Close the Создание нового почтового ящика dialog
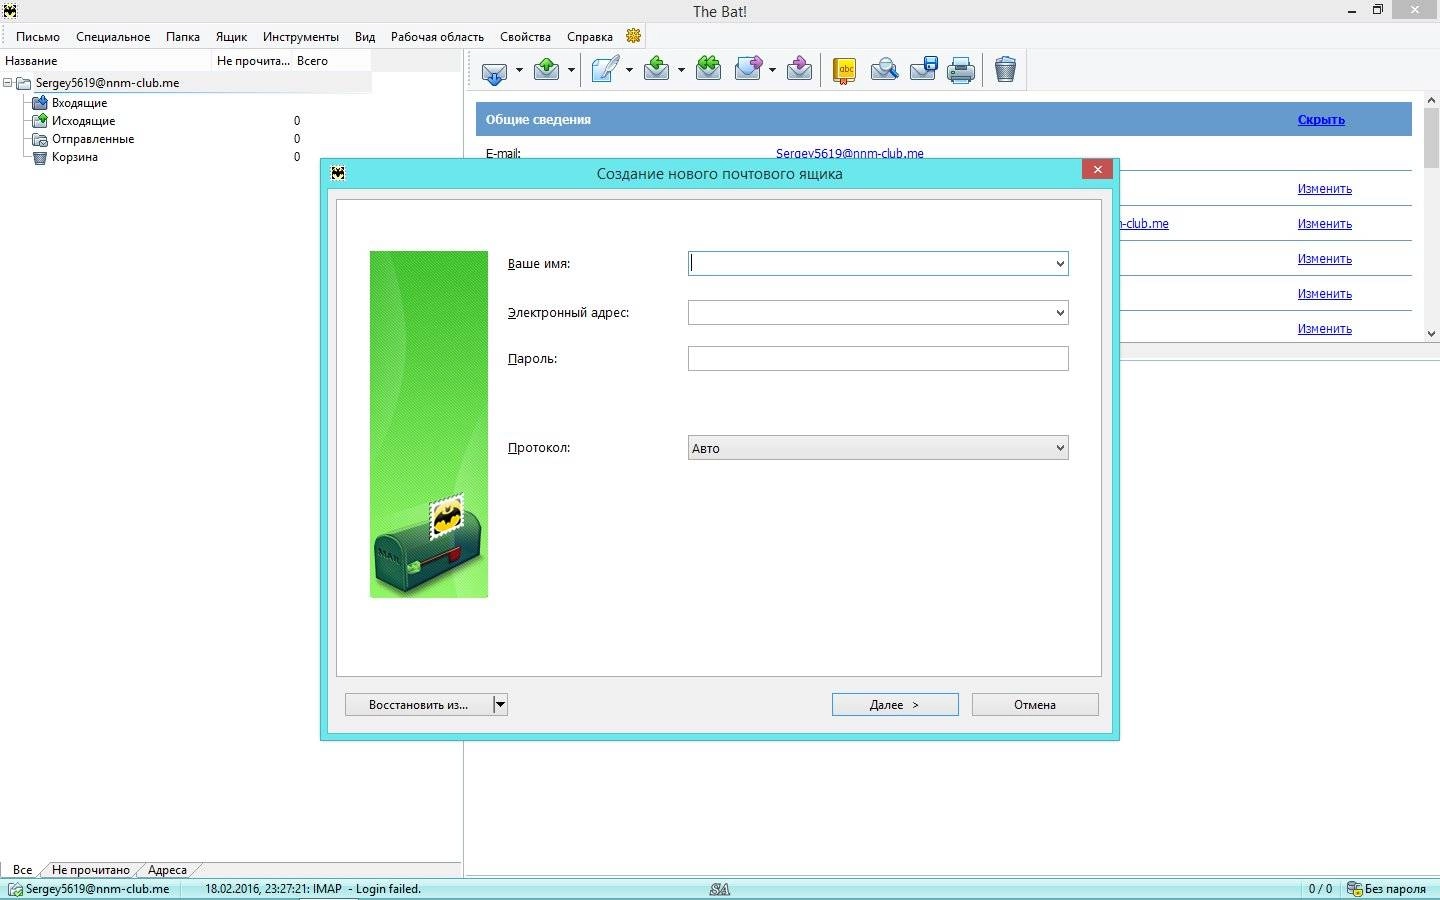Screen dimensions: 1440x900 click(x=1097, y=170)
